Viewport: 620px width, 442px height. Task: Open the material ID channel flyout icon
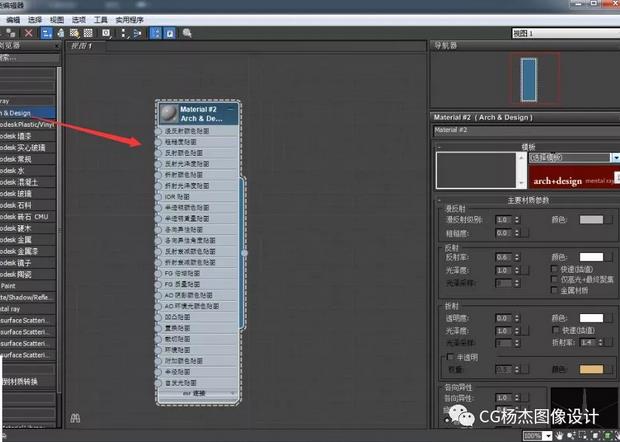(106, 33)
